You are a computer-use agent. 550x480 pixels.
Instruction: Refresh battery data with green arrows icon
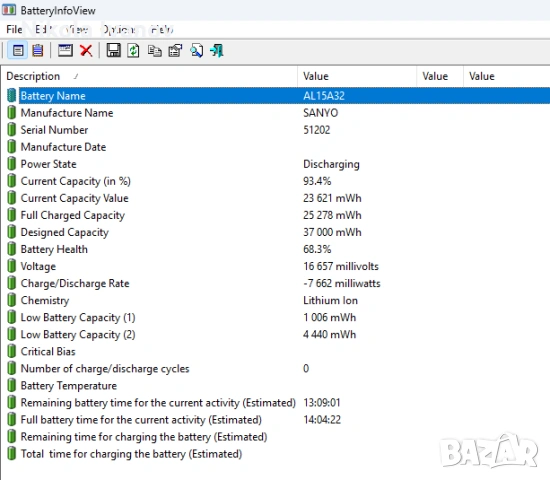(133, 51)
